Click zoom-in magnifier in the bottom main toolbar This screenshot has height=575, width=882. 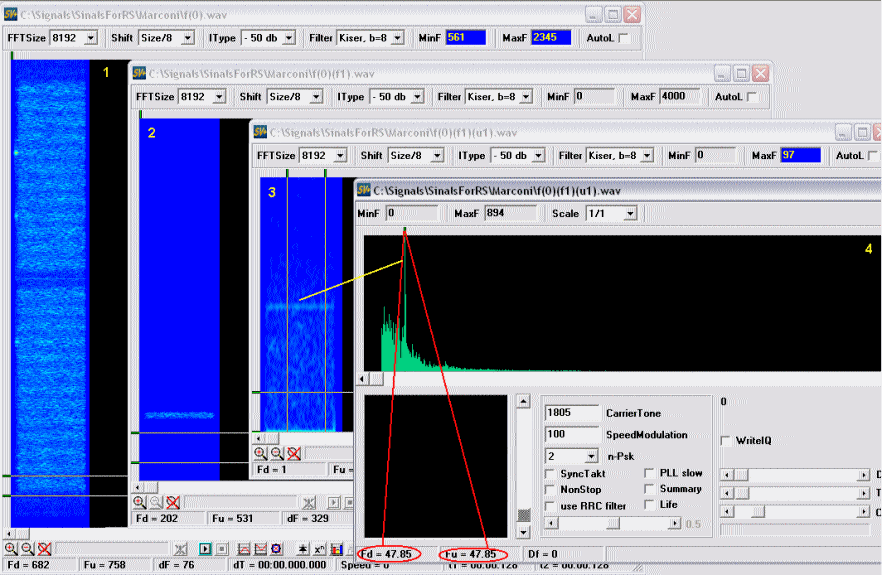point(10,549)
